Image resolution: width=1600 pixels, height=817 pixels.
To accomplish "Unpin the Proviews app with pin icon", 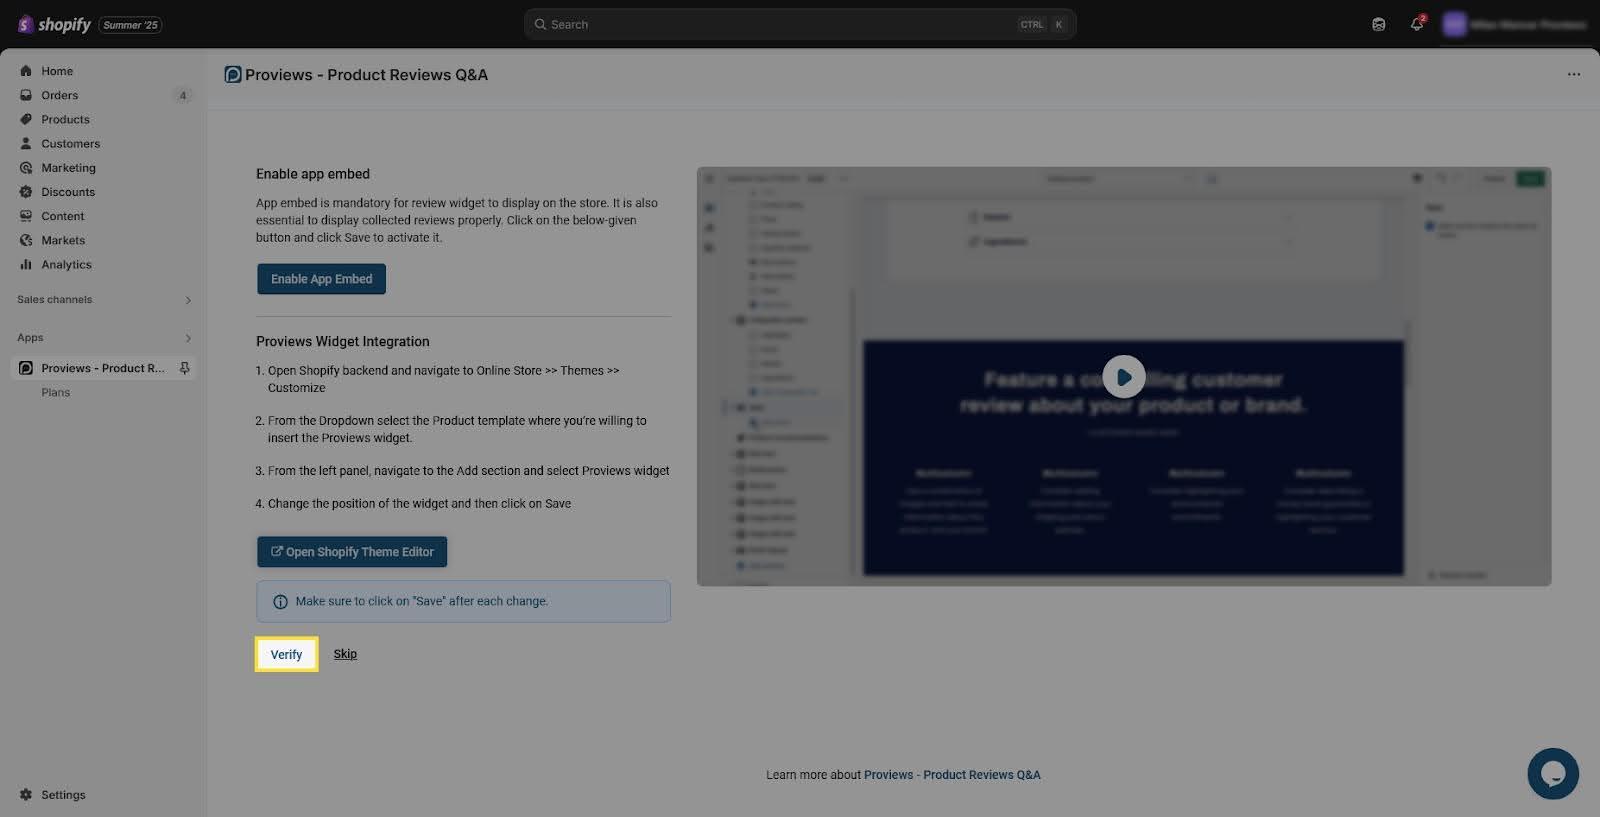I will click(185, 368).
